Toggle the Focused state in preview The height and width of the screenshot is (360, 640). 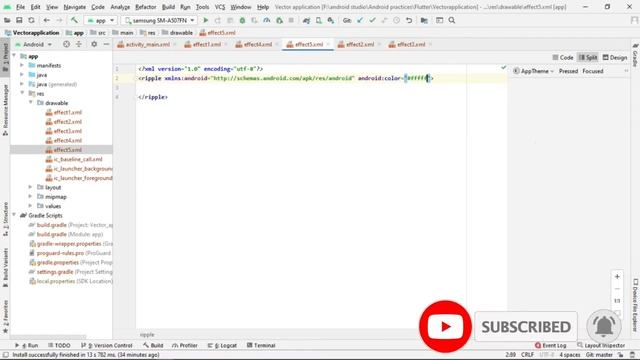click(593, 71)
